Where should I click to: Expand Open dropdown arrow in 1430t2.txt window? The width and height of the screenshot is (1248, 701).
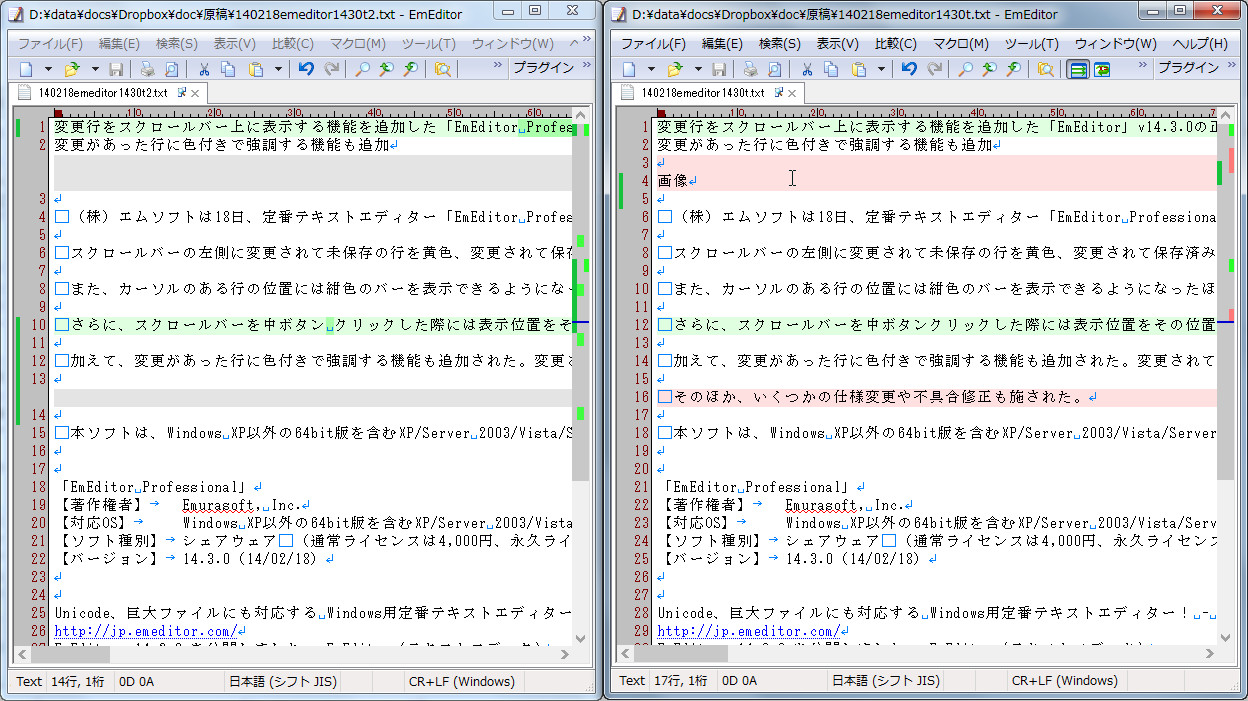tap(95, 69)
